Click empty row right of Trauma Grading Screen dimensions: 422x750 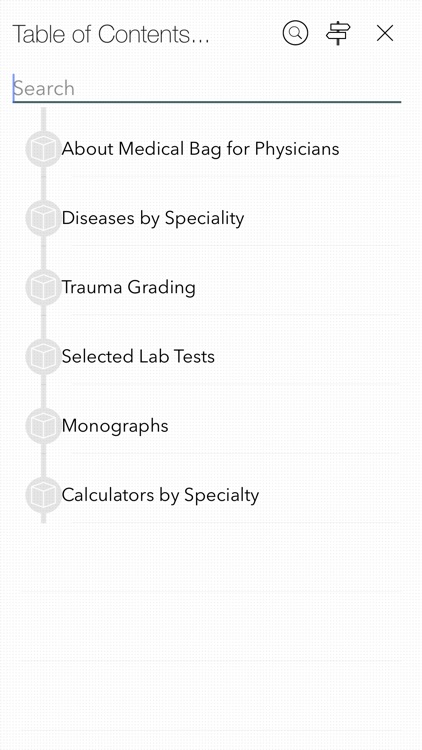click(x=298, y=287)
